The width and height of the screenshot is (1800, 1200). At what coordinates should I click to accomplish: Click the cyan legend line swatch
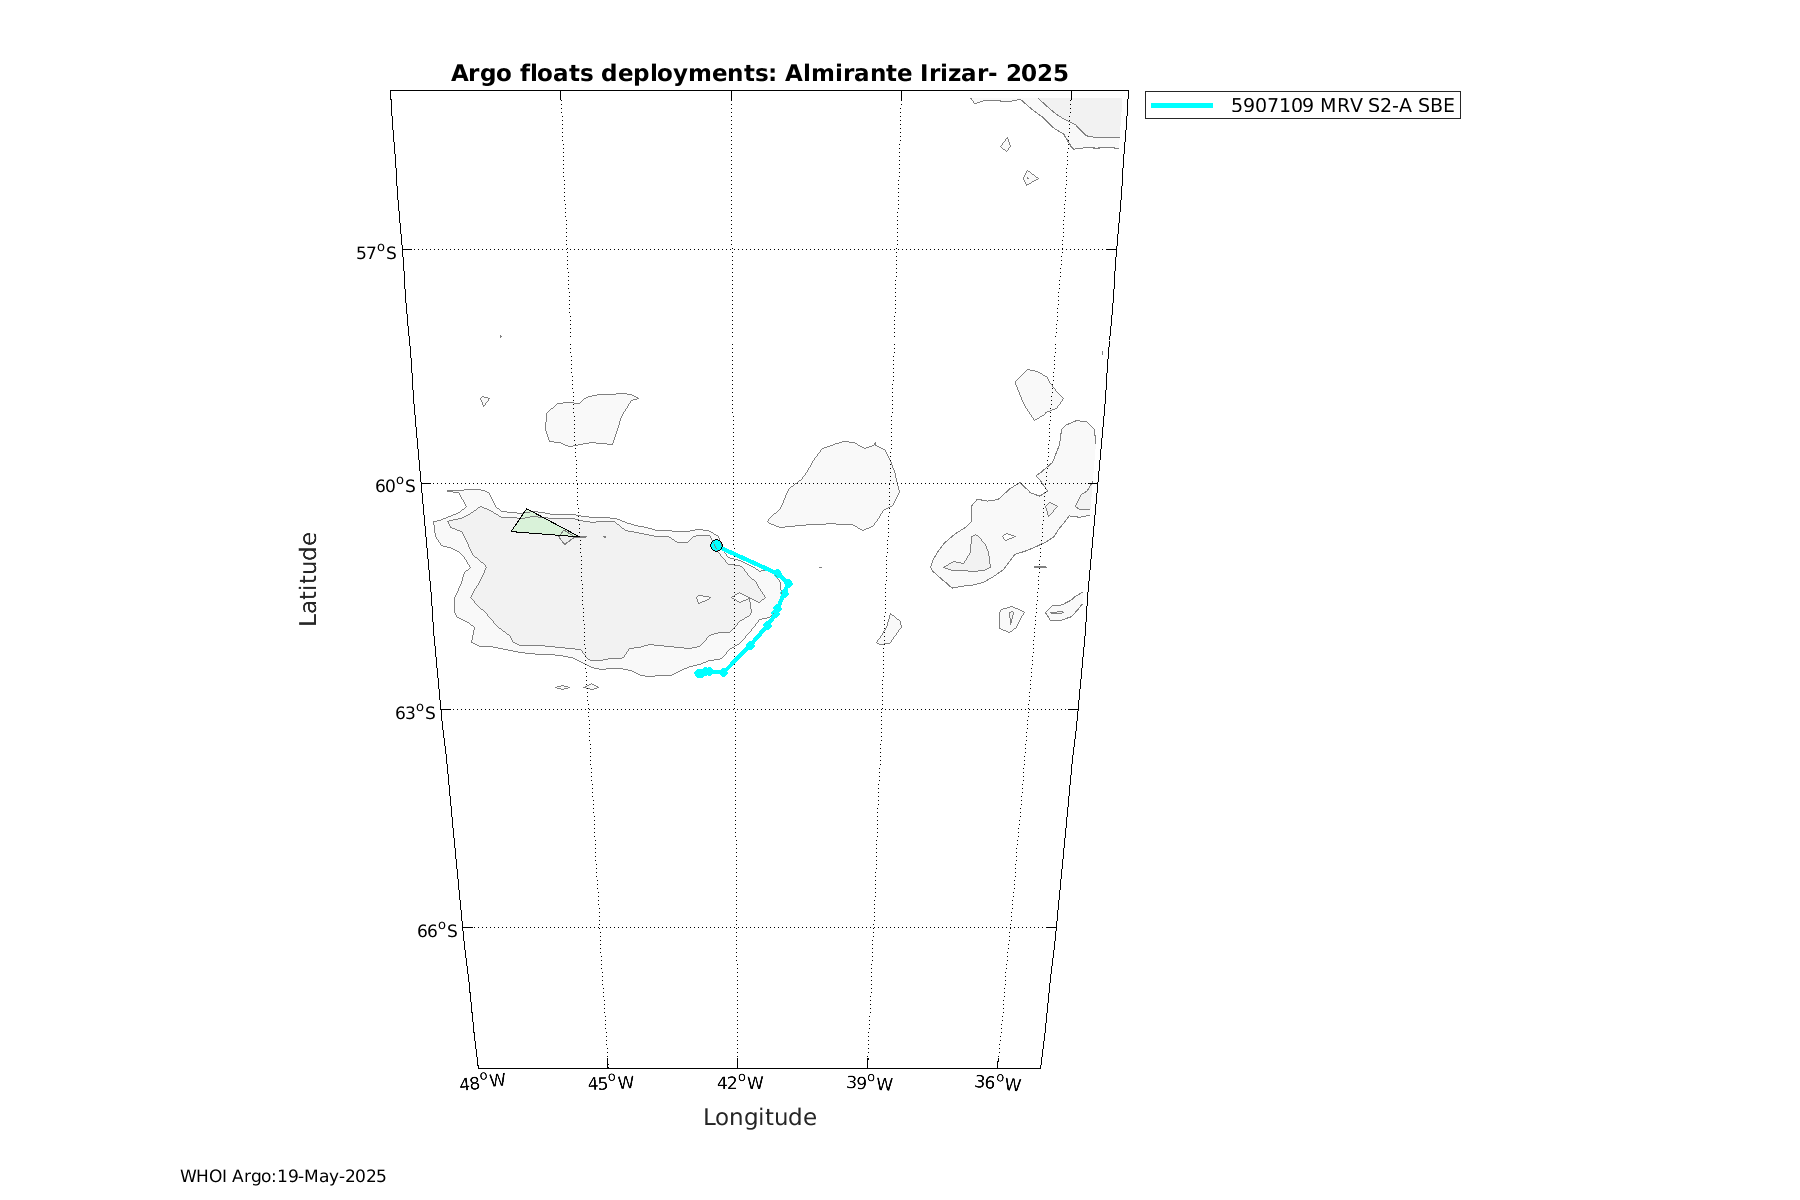point(1182,105)
